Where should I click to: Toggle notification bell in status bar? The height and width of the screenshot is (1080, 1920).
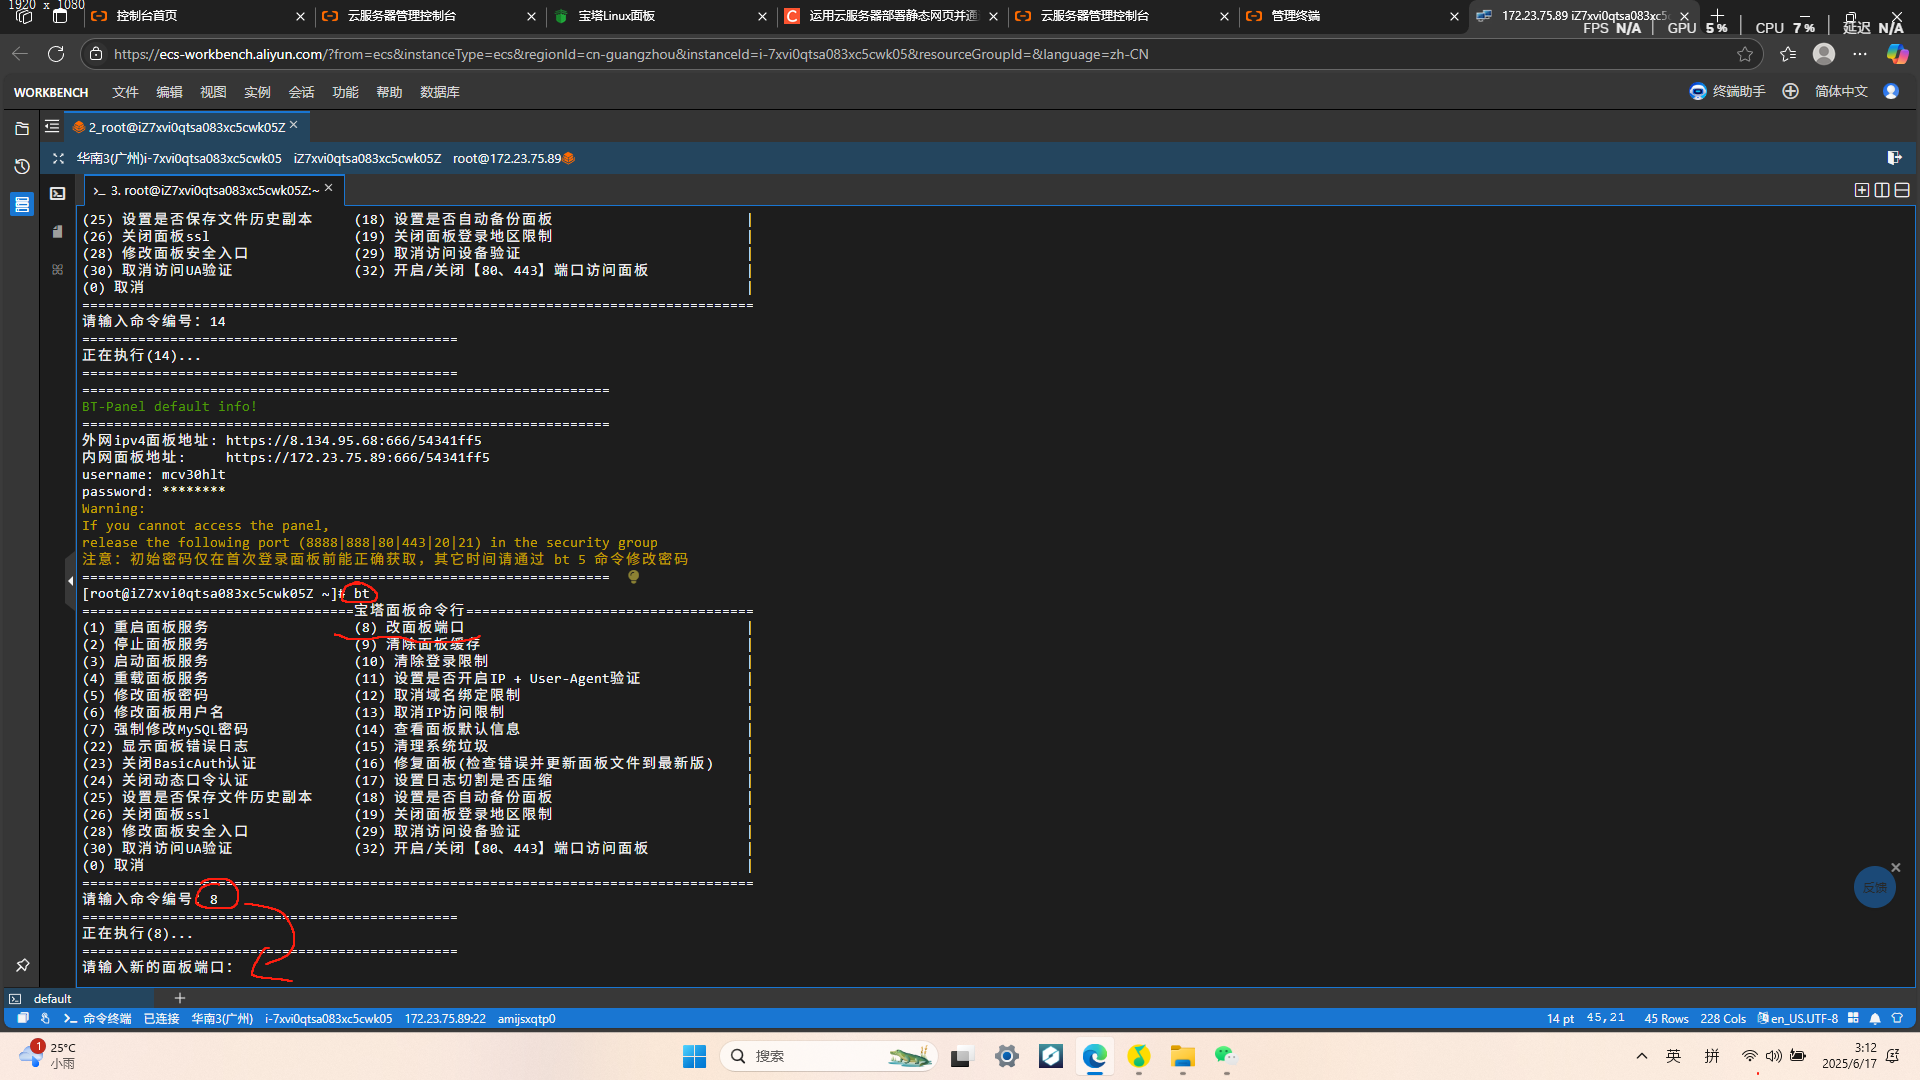click(x=1875, y=1018)
